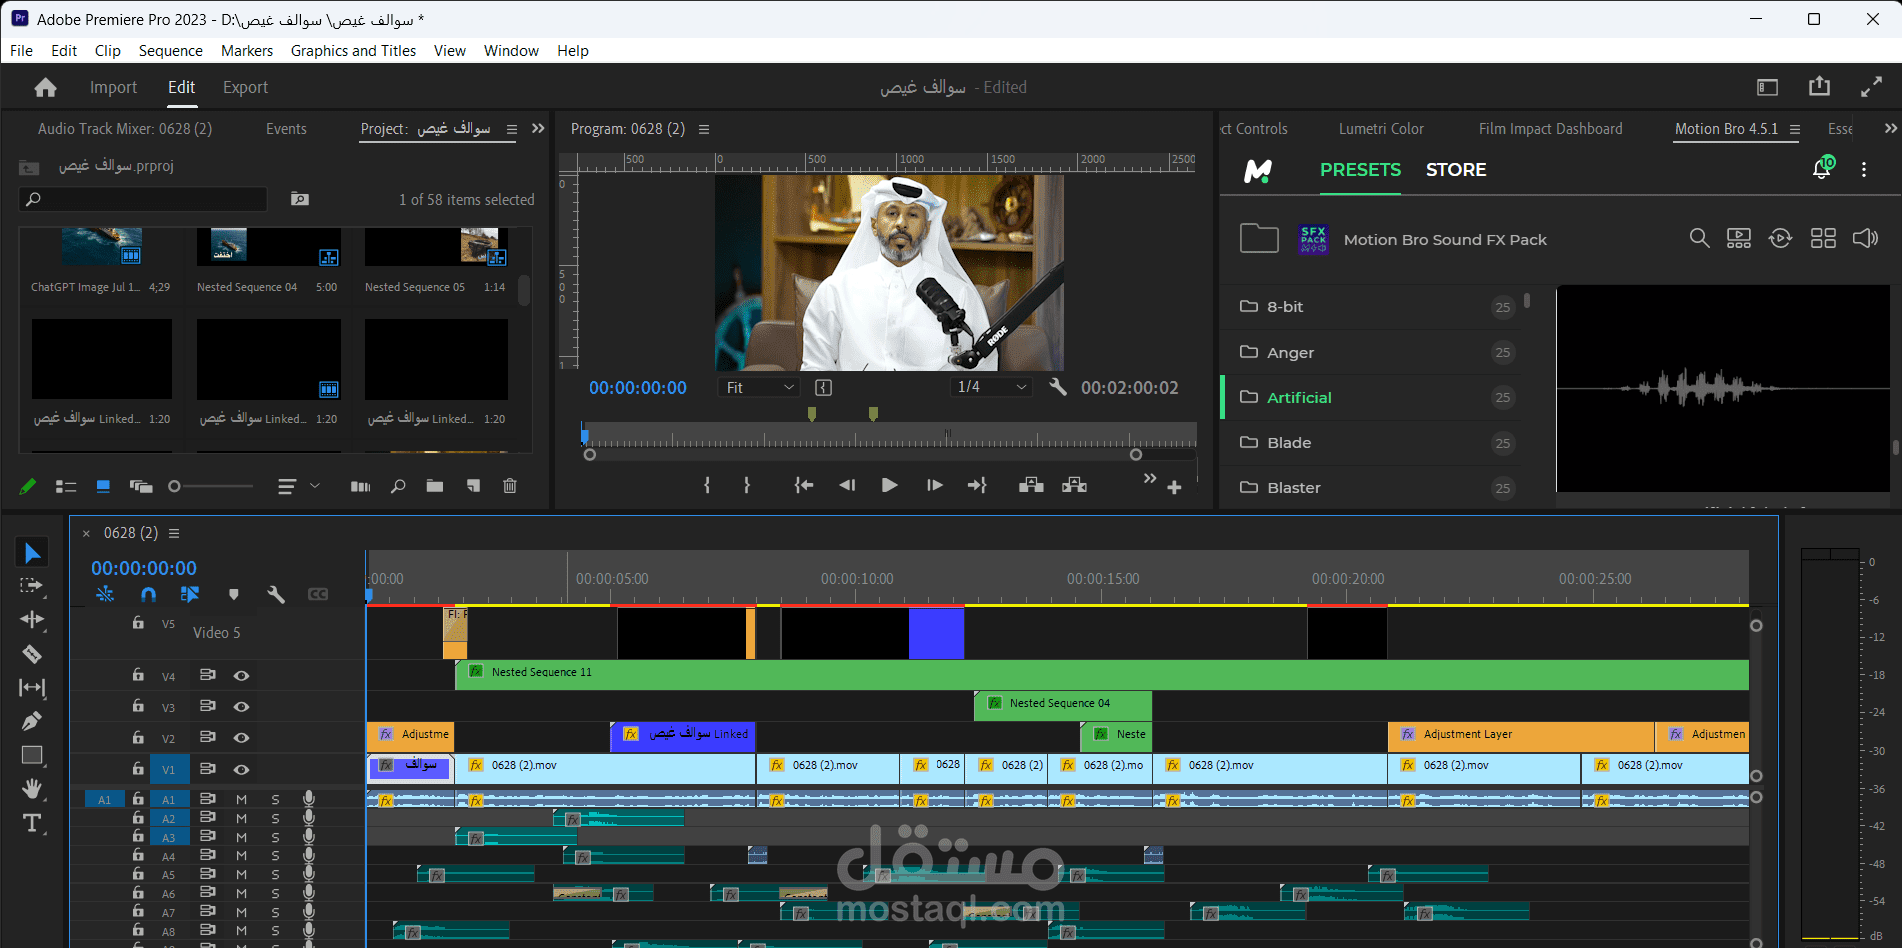Toggle V4 track output eye
Screen dimensions: 1902x948
[241, 676]
